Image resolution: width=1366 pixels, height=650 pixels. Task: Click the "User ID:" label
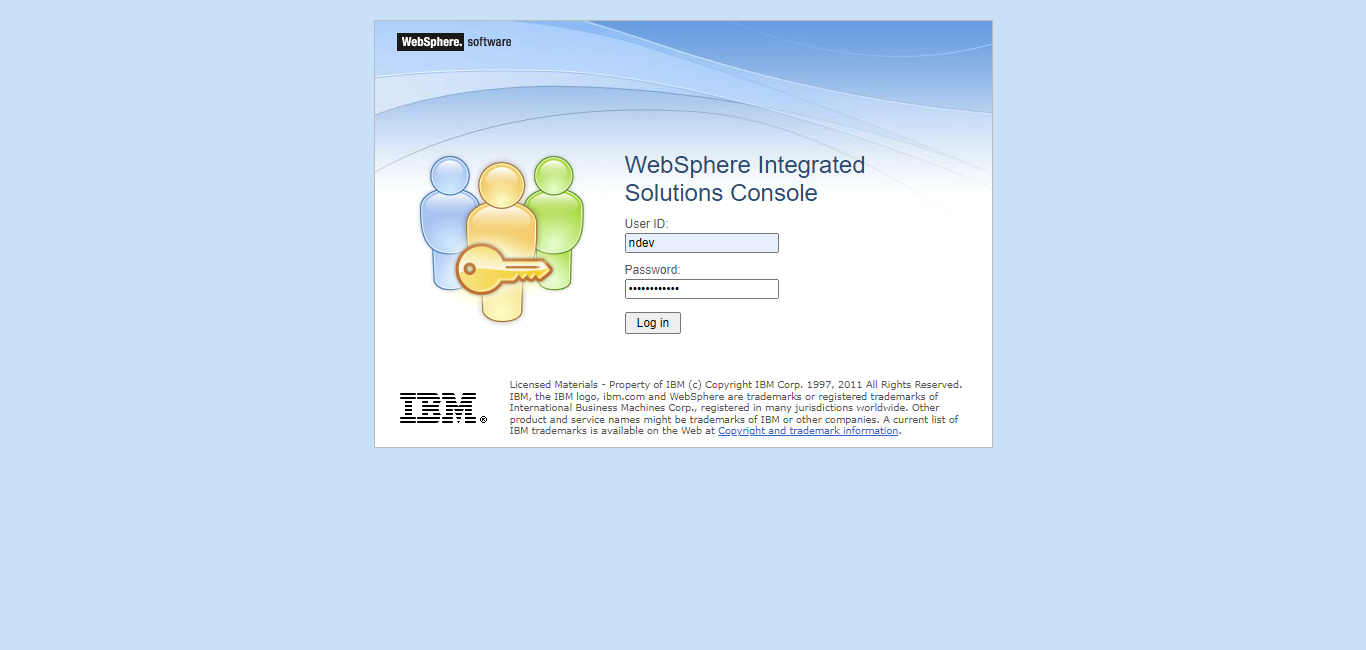[646, 224]
